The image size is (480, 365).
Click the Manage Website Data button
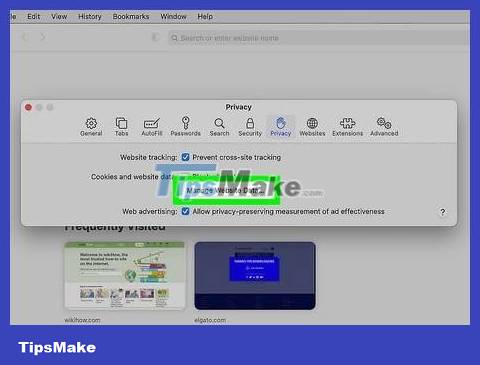pos(226,190)
